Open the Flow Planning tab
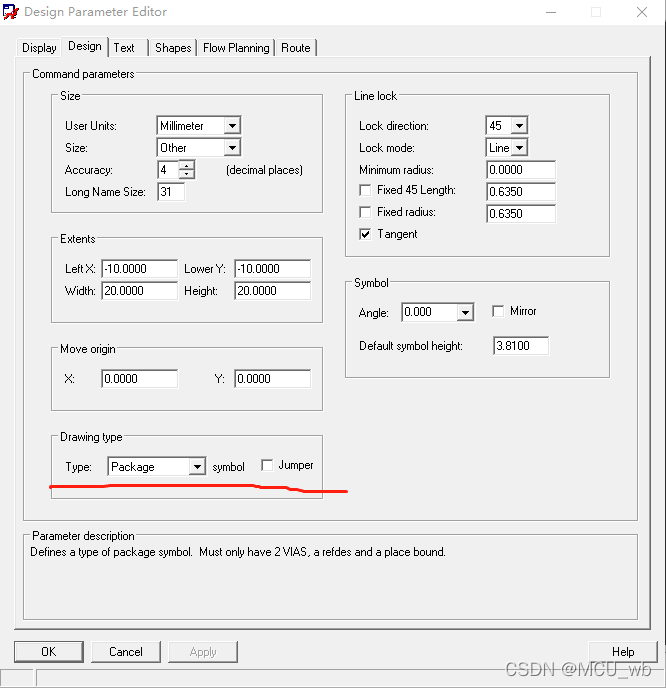 pyautogui.click(x=236, y=48)
